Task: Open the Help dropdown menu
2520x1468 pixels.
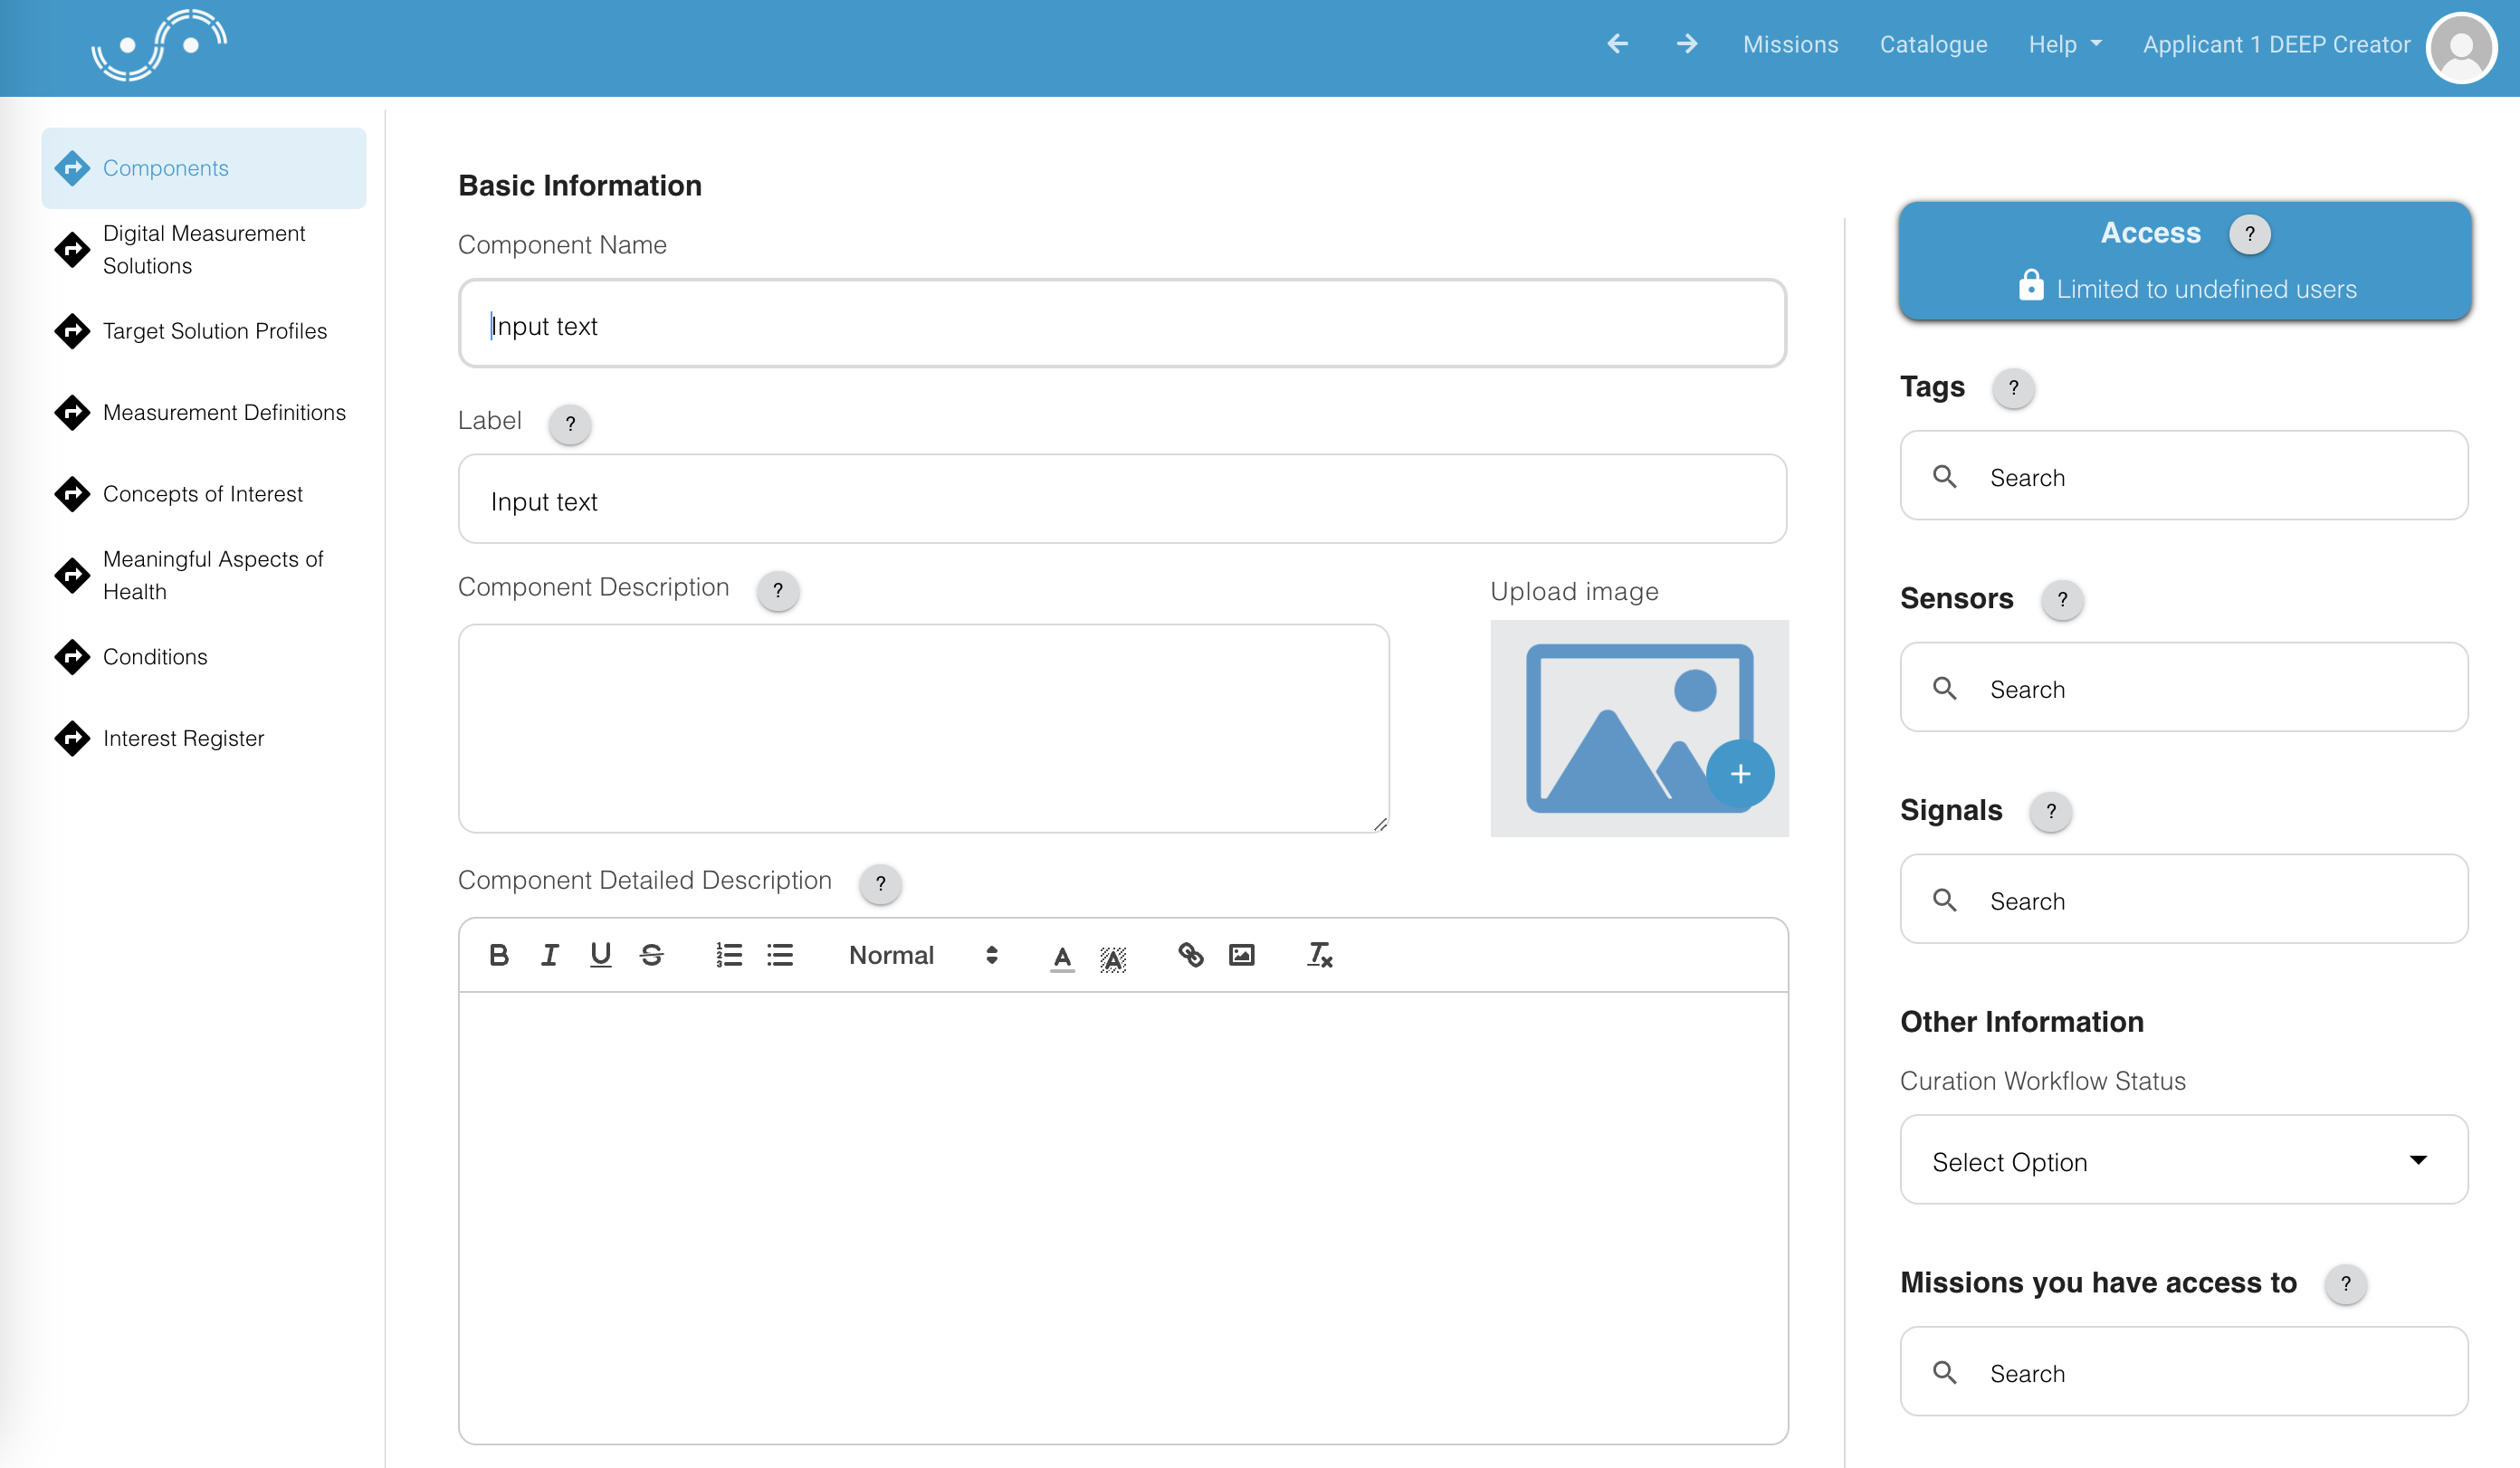Action: coord(2065,44)
